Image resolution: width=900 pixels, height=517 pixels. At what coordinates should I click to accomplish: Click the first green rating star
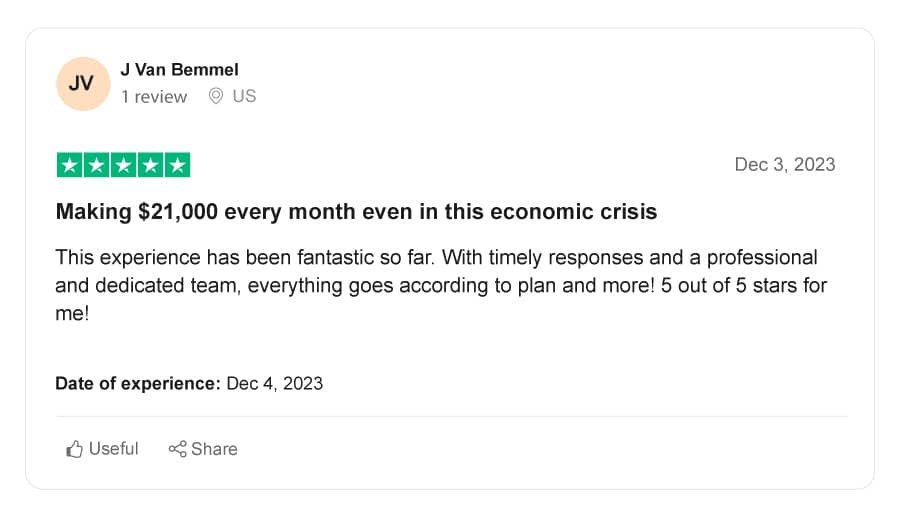[x=69, y=165]
